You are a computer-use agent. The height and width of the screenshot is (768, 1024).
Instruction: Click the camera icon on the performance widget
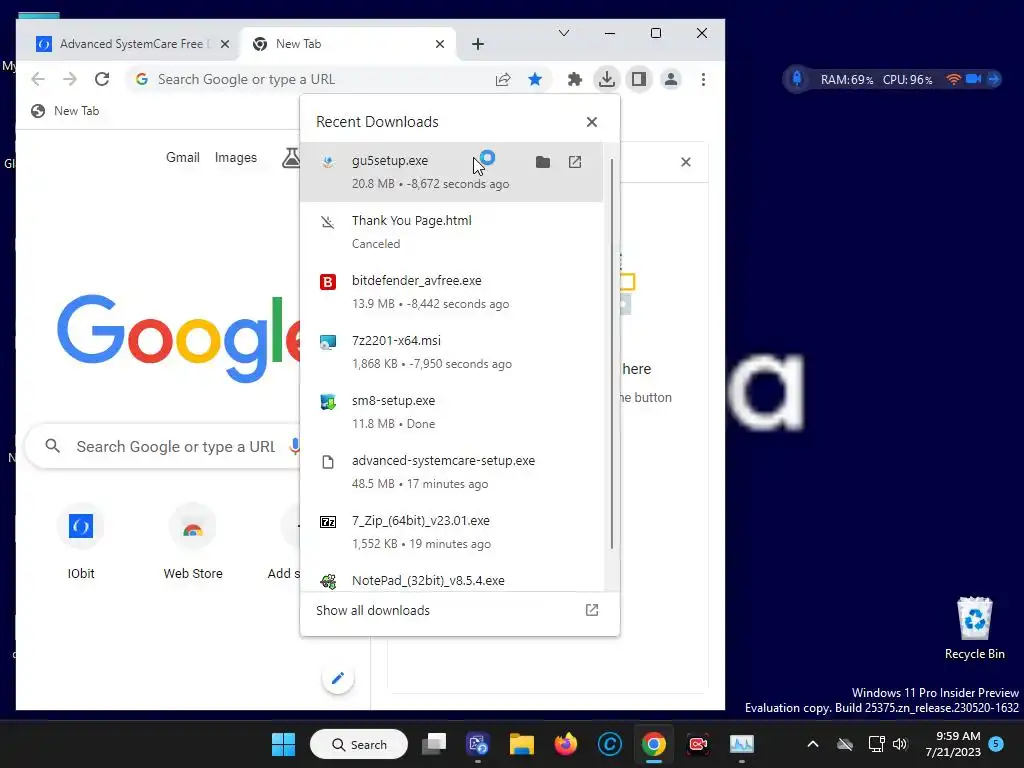[x=973, y=79]
